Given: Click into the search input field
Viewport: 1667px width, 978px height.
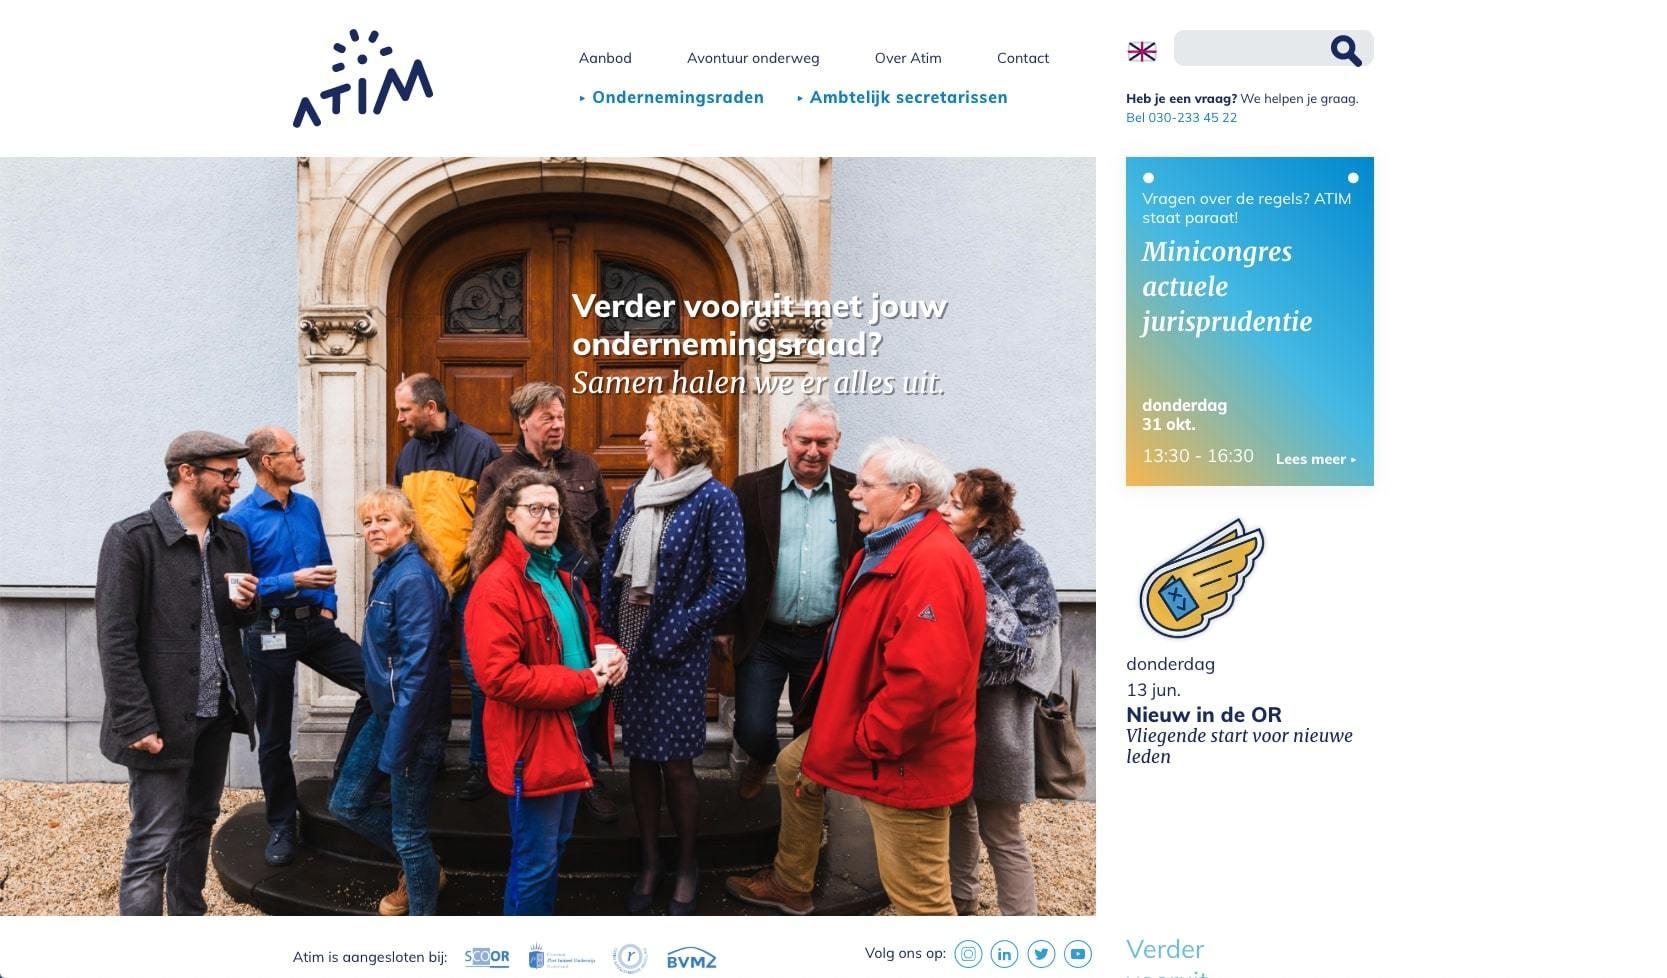Looking at the screenshot, I should pos(1250,48).
